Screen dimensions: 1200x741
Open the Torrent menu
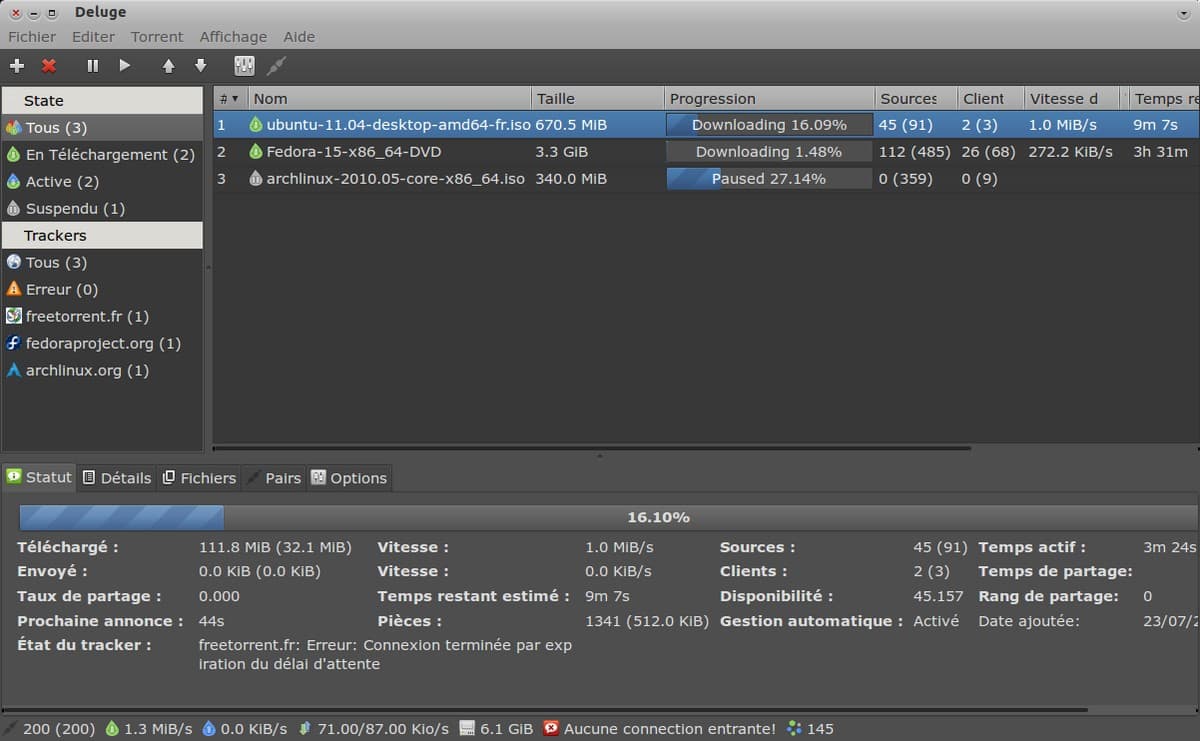click(157, 37)
